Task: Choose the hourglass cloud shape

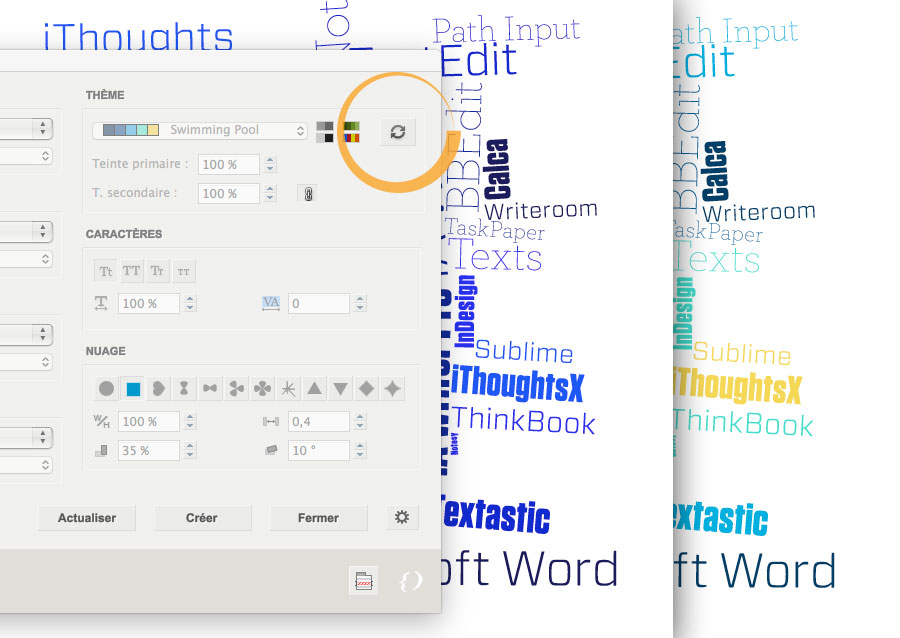Action: point(184,389)
